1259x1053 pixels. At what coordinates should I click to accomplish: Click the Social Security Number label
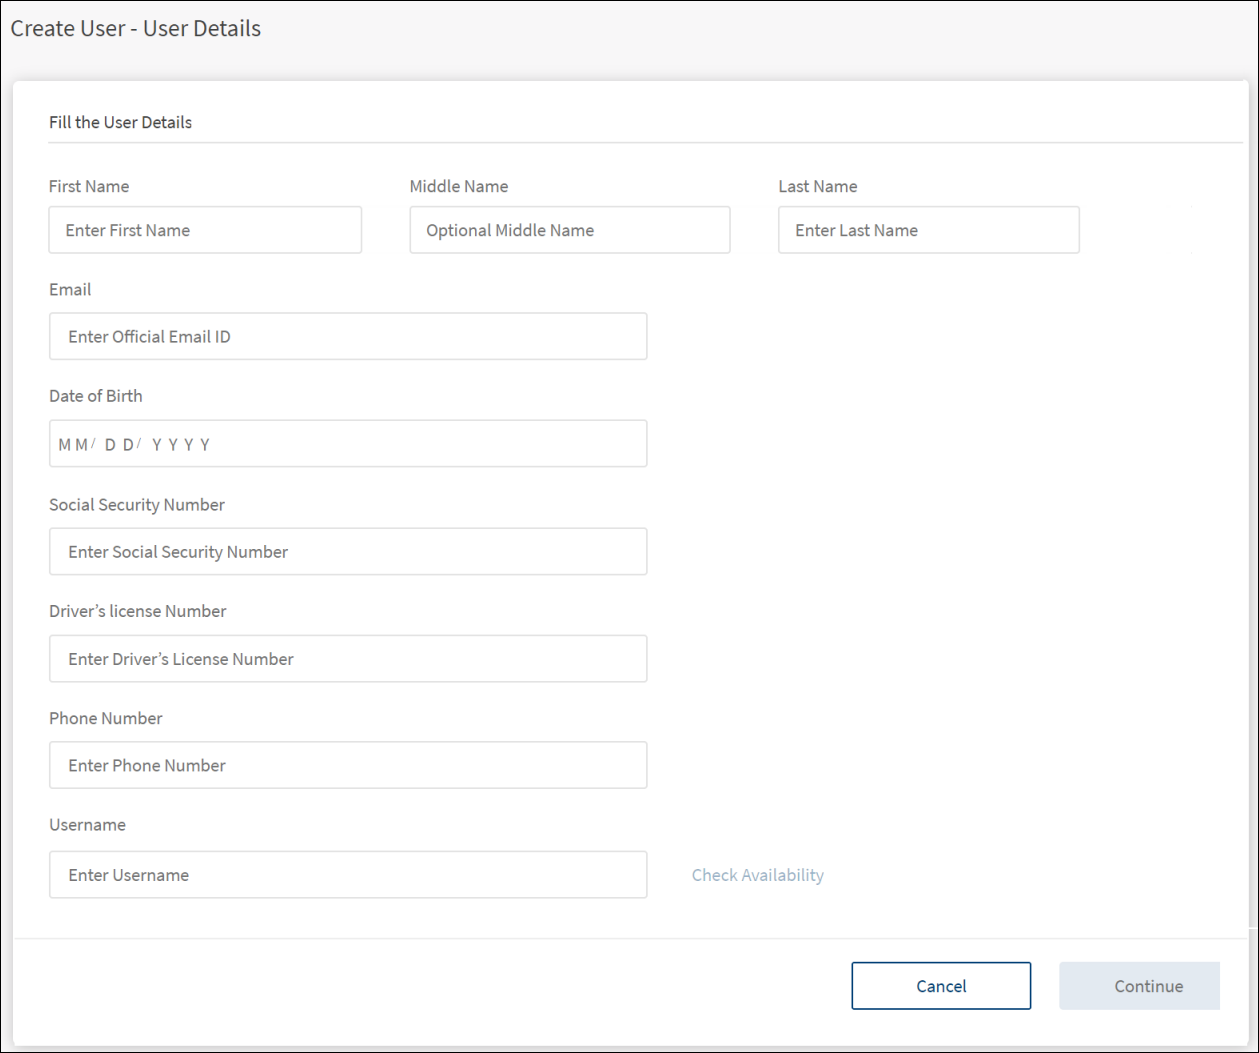point(137,505)
